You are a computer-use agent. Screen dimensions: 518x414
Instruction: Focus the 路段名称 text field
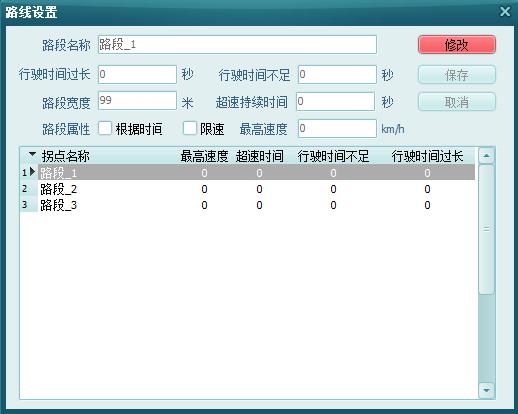pyautogui.click(x=237, y=44)
